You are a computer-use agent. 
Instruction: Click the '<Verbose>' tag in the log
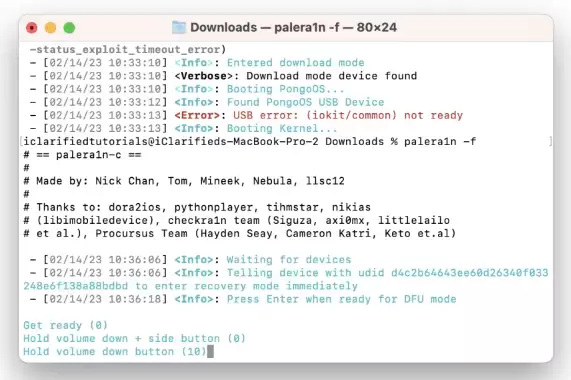pos(203,76)
